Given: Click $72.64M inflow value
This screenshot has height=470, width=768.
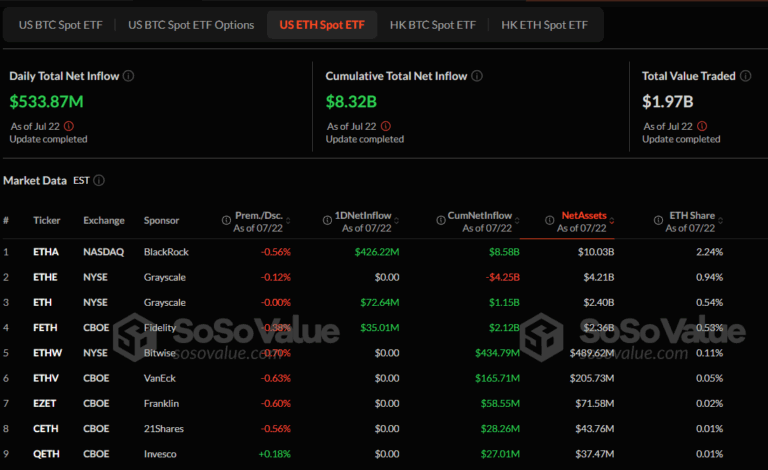Looking at the screenshot, I should [380, 303].
